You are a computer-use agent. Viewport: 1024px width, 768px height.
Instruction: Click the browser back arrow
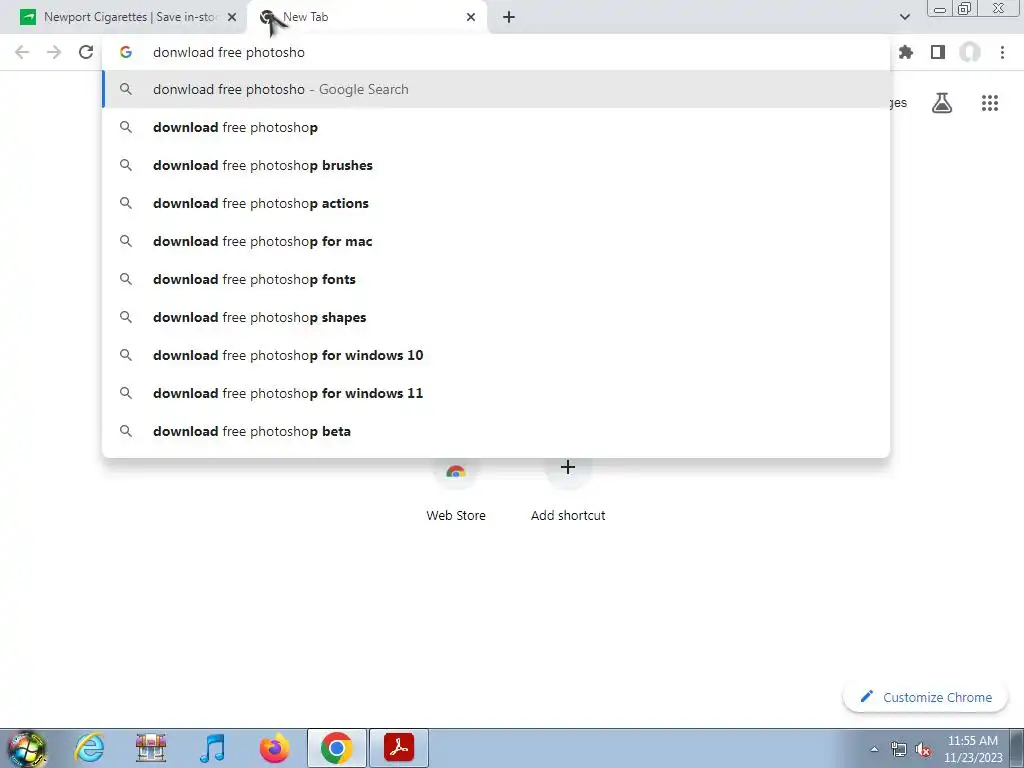tap(22, 52)
